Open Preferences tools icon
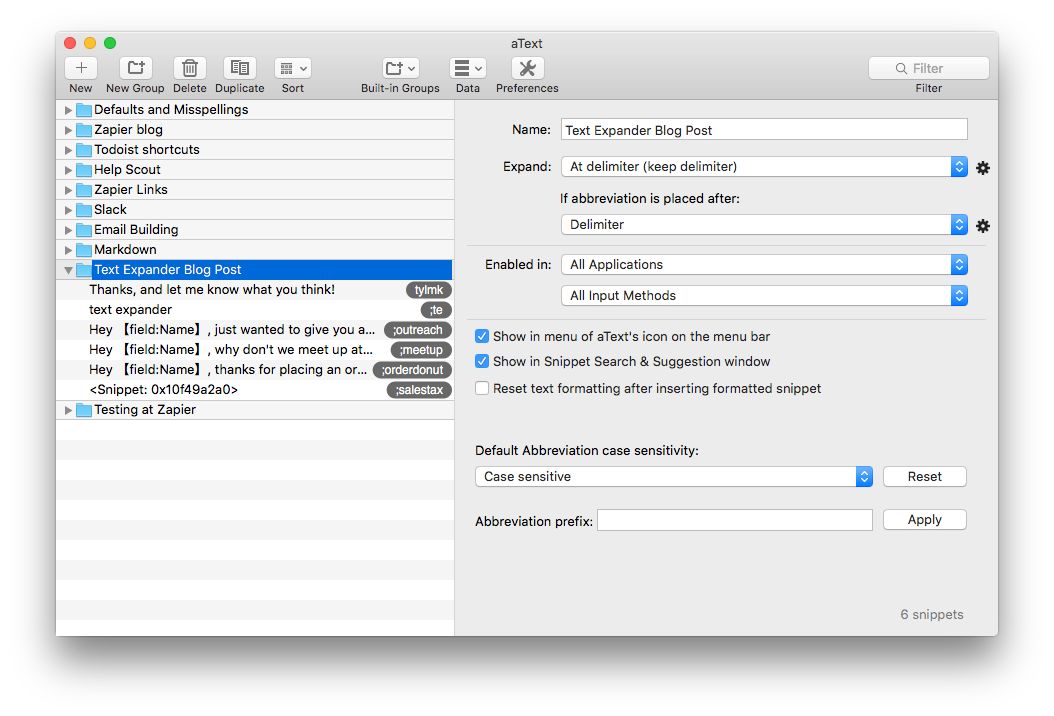1054x716 pixels. [528, 68]
